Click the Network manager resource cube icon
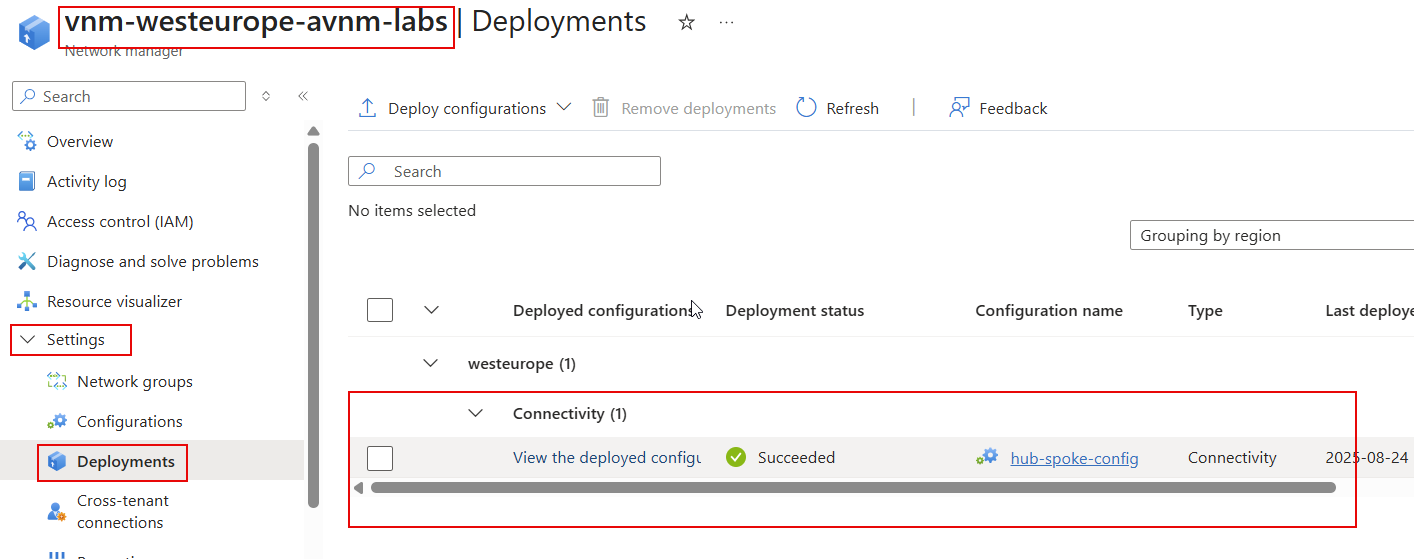The height and width of the screenshot is (559, 1414). click(34, 32)
